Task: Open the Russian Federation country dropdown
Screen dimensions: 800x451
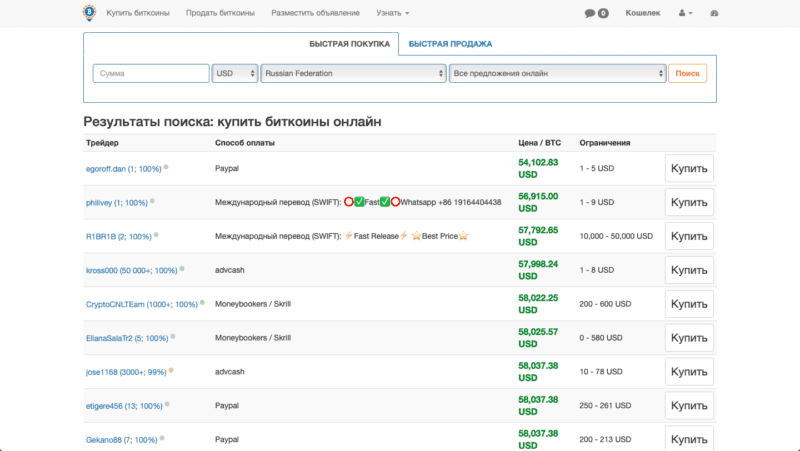Action: 354,73
